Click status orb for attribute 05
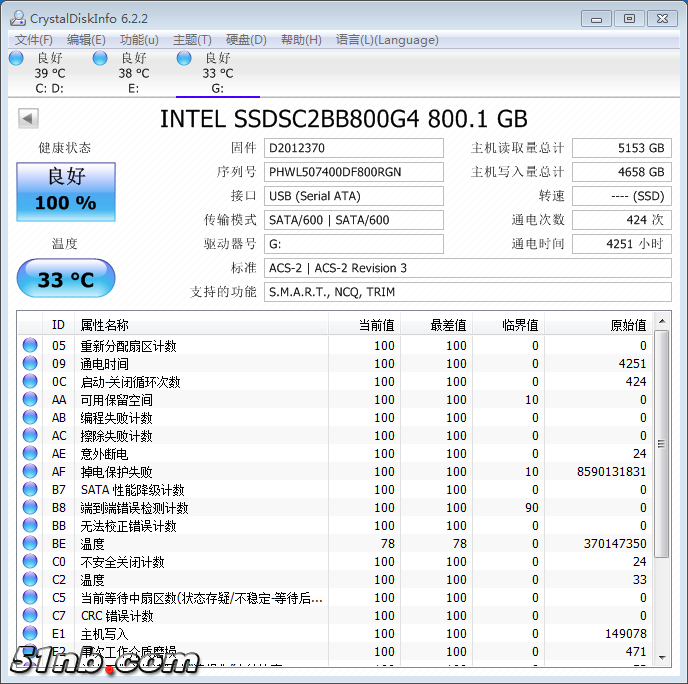The width and height of the screenshot is (688, 684). 30,346
